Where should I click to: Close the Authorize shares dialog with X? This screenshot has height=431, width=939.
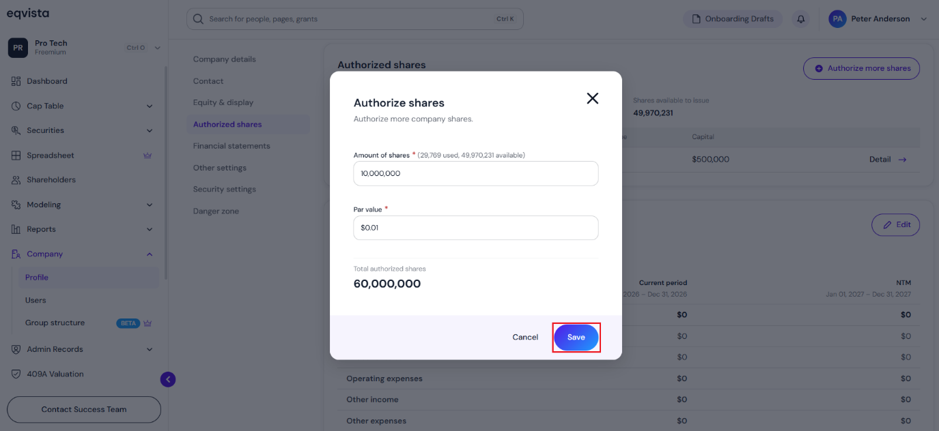(x=592, y=99)
